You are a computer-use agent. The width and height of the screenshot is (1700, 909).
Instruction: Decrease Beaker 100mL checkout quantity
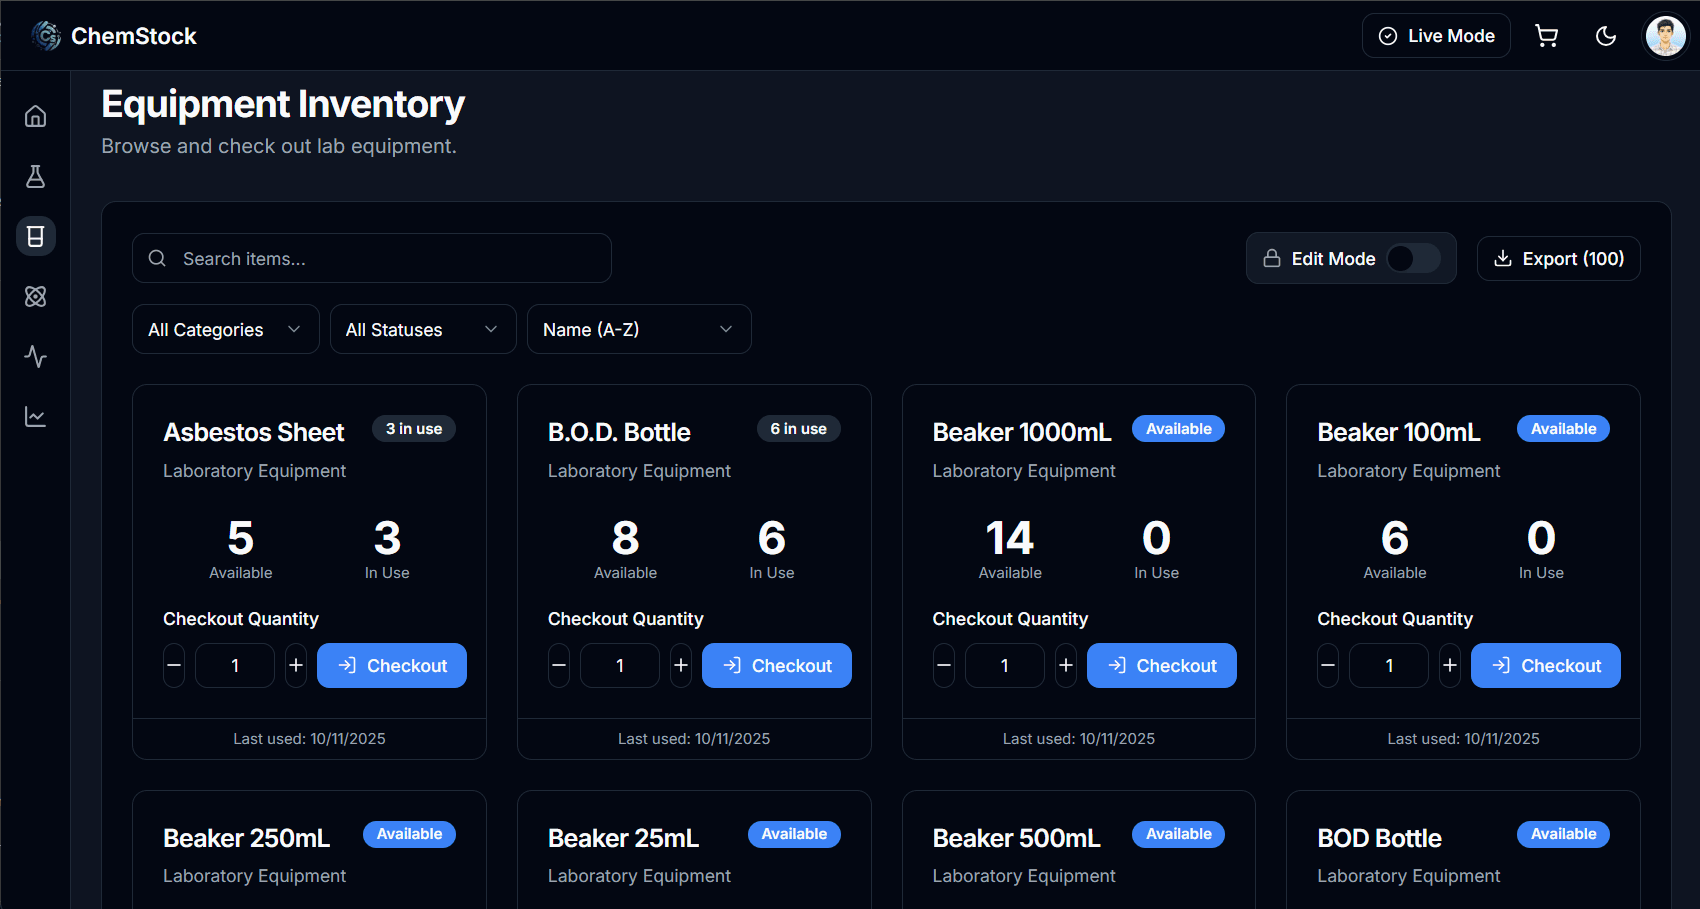pos(1328,666)
